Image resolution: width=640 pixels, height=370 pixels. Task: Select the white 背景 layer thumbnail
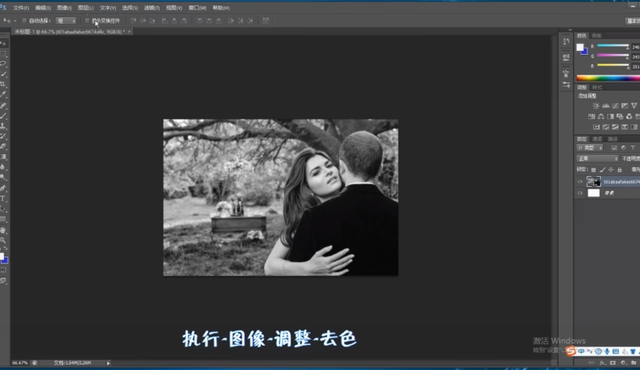click(593, 193)
